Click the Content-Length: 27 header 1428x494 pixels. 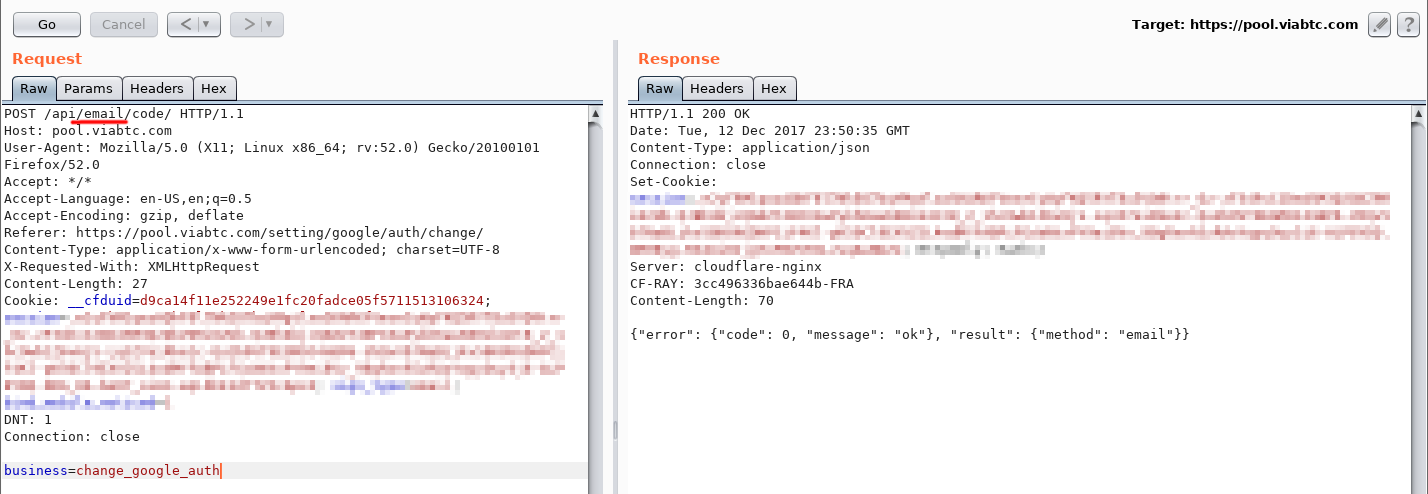pyautogui.click(x=76, y=284)
